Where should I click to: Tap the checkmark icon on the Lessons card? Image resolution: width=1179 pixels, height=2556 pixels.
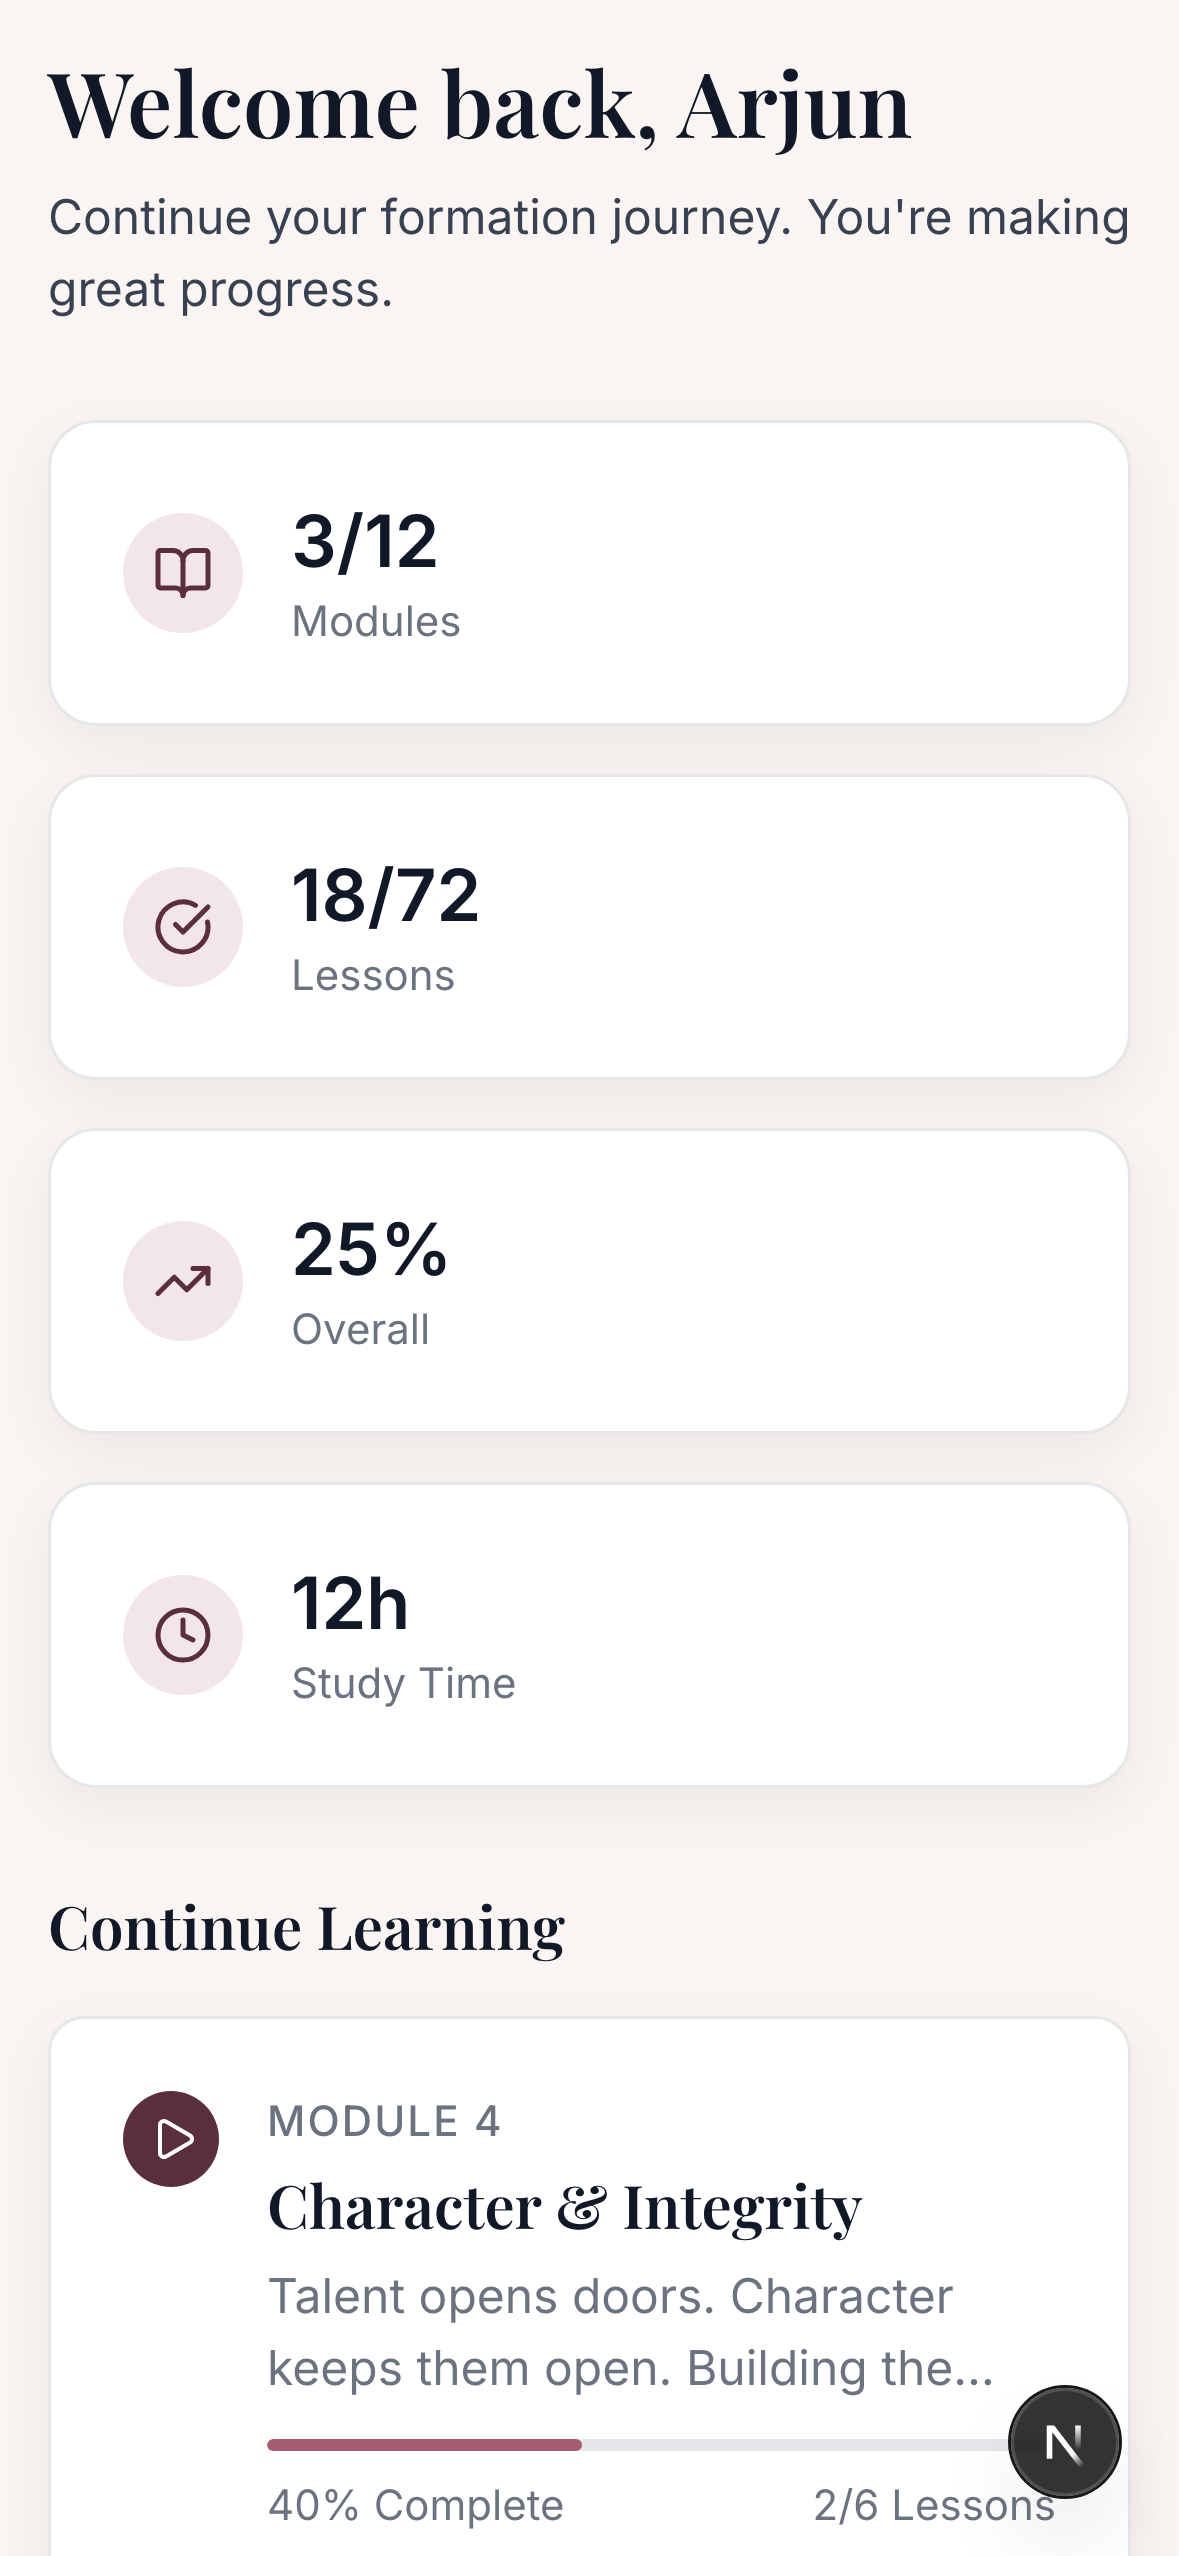(183, 926)
